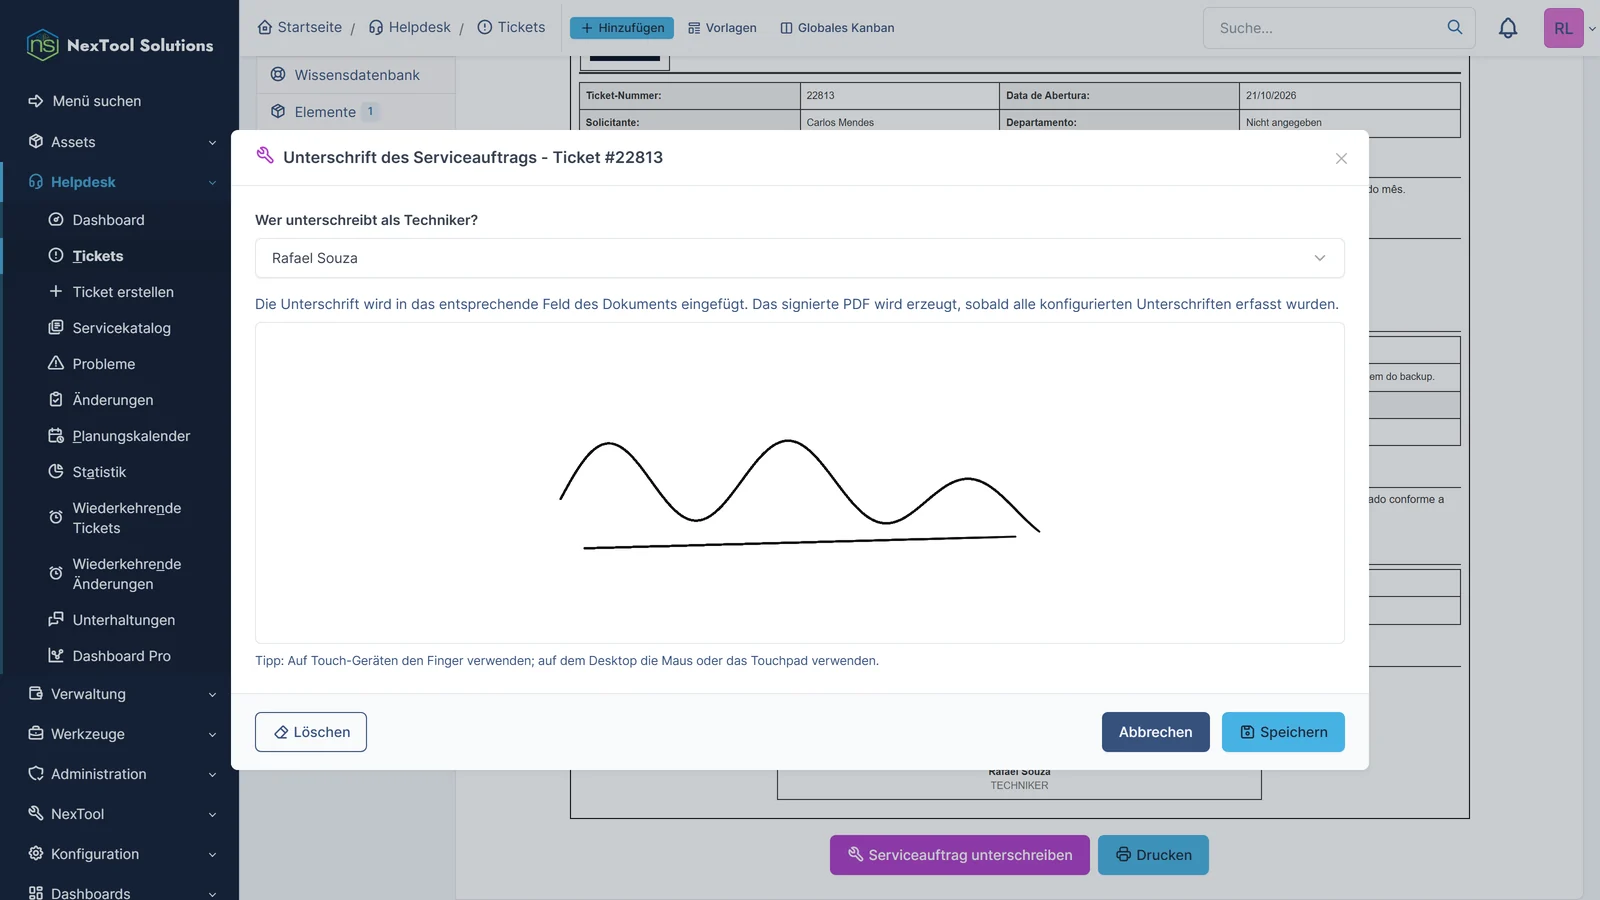Open the technician dropdown showing Rafael Souza

point(800,258)
